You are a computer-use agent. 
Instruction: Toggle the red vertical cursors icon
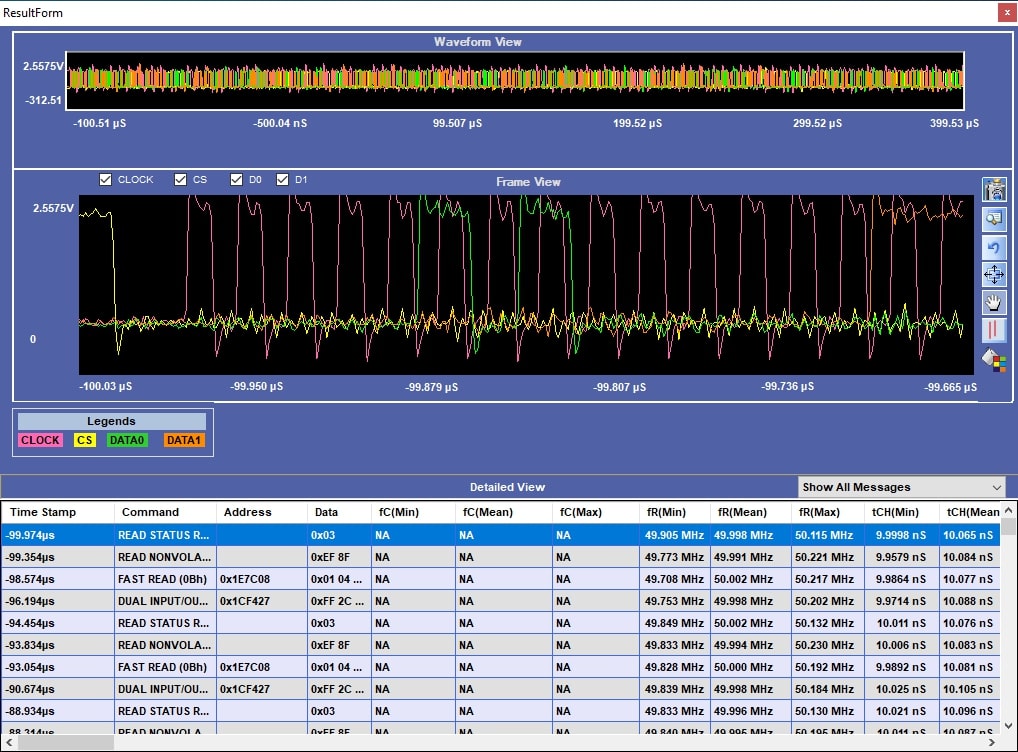click(994, 331)
